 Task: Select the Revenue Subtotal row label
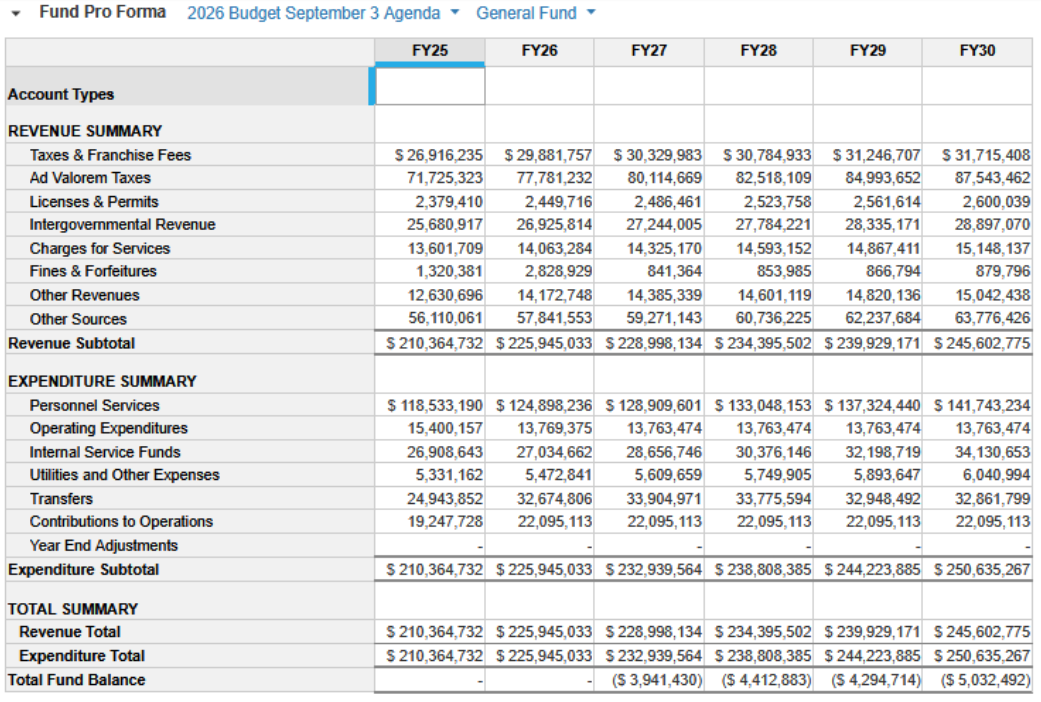[x=71, y=343]
